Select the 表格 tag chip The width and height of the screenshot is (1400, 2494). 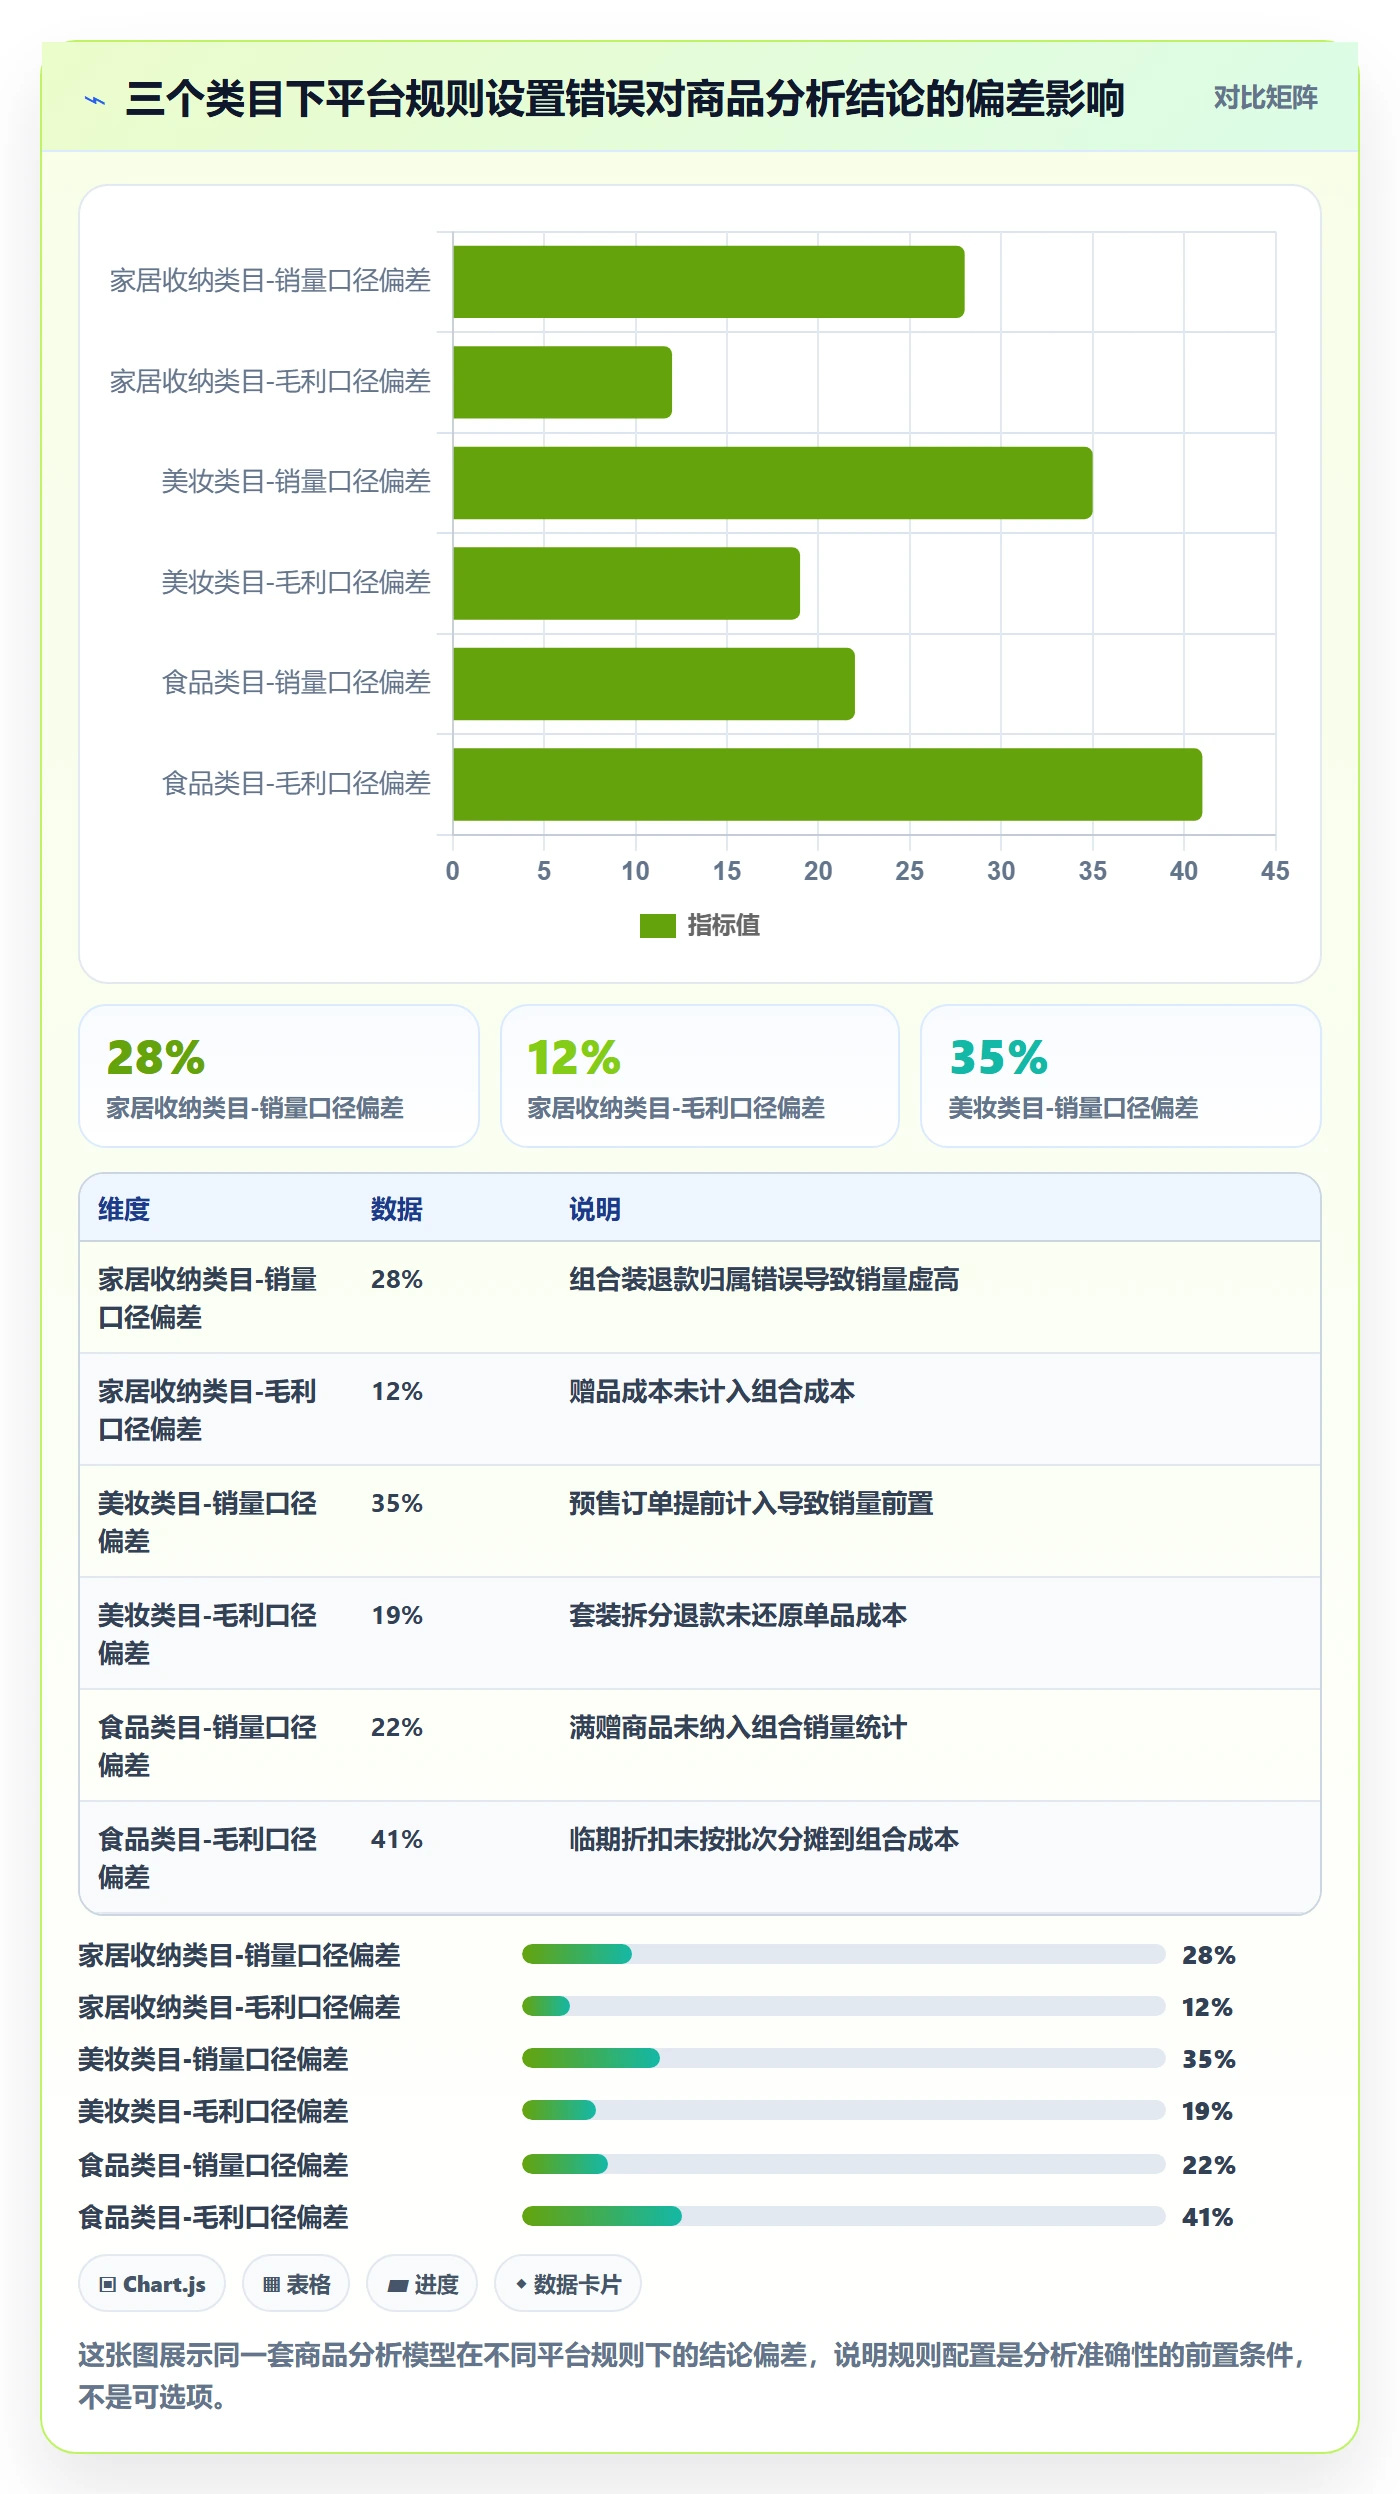point(296,2284)
